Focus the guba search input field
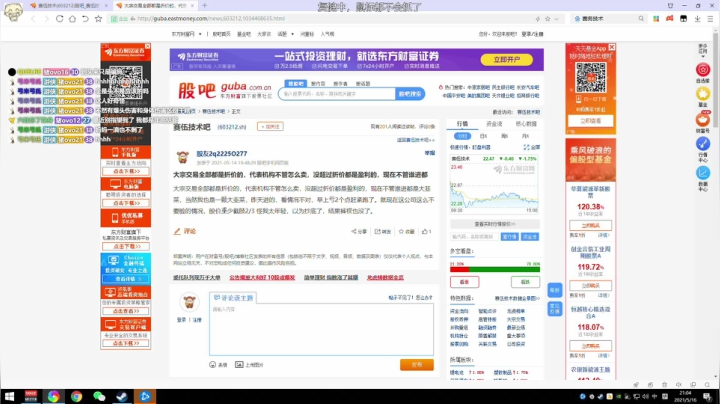 [337, 94]
